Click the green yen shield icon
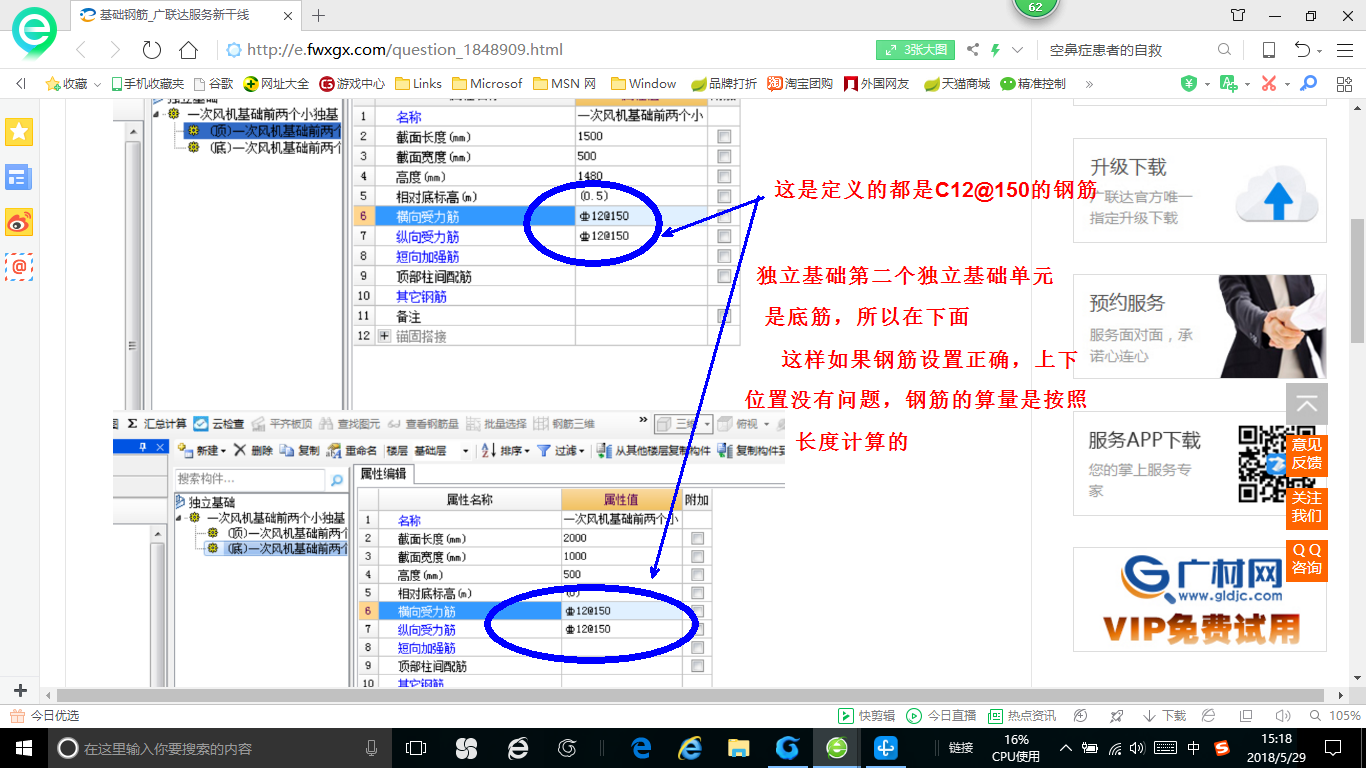Viewport: 1366px width, 768px height. point(1189,84)
